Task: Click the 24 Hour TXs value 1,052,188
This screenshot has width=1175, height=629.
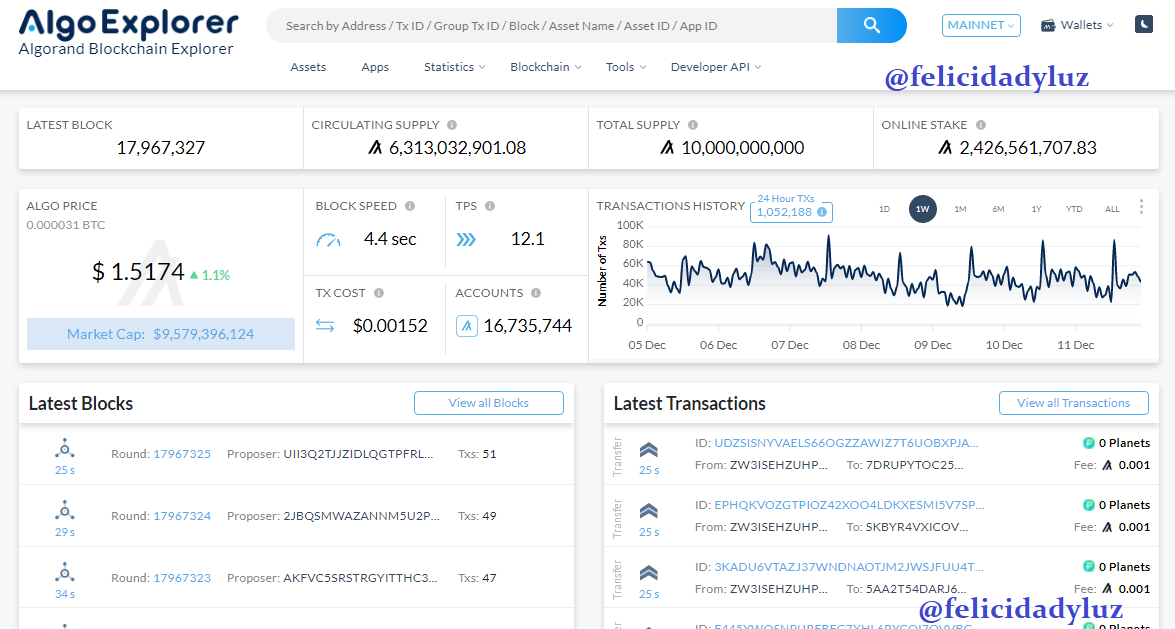Action: tap(784, 212)
